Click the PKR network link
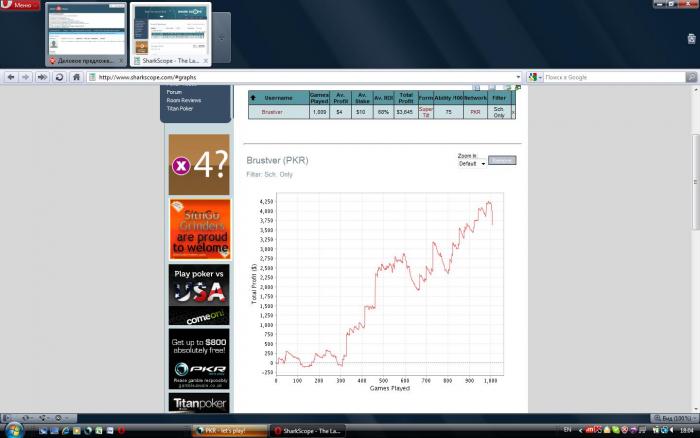This screenshot has width=700, height=438. click(x=475, y=112)
